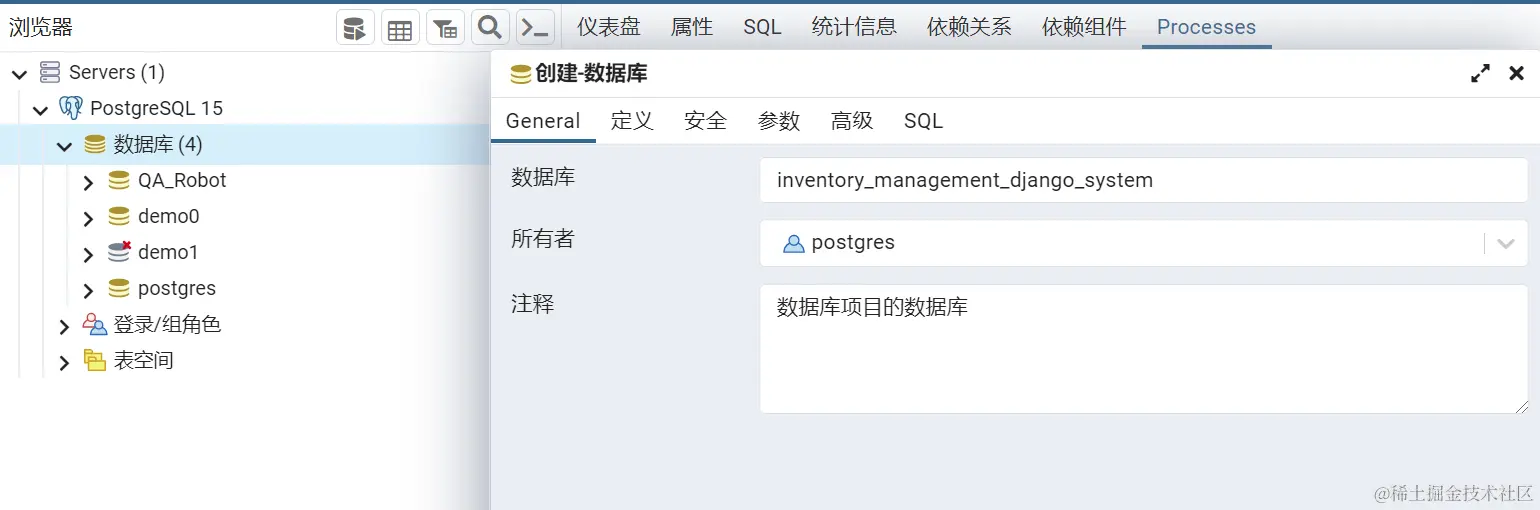
Task: Select the disconnected demo1 database icon
Action: (x=119, y=252)
